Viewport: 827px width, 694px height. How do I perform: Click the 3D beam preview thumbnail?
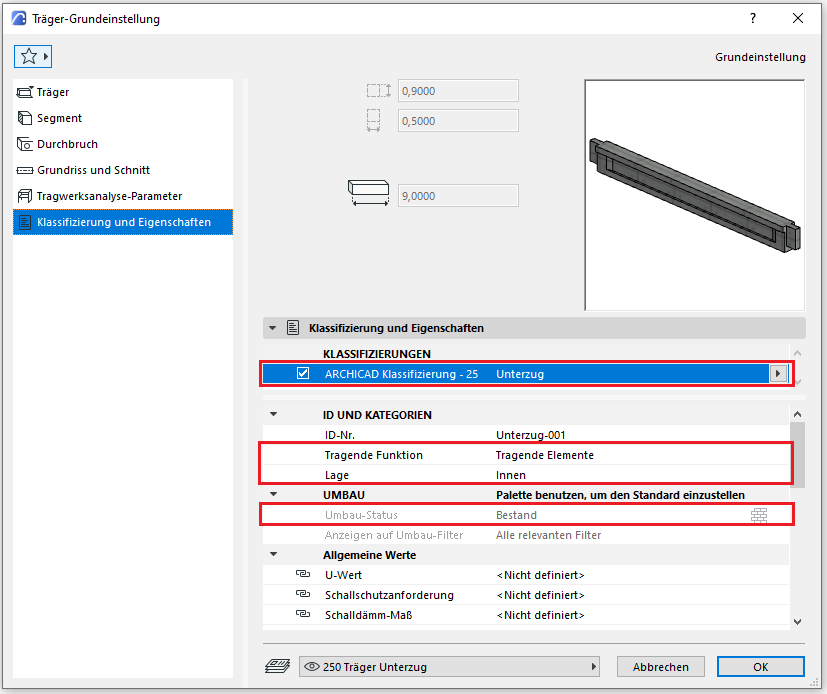[695, 195]
